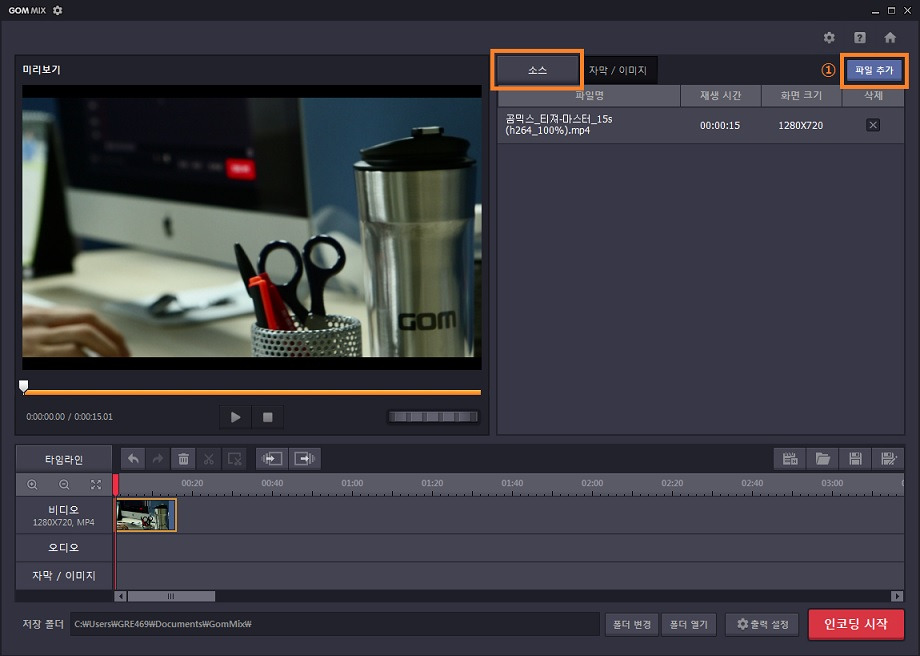920x656 pixels.
Task: Click the 파일명 column header
Action: [x=589, y=96]
